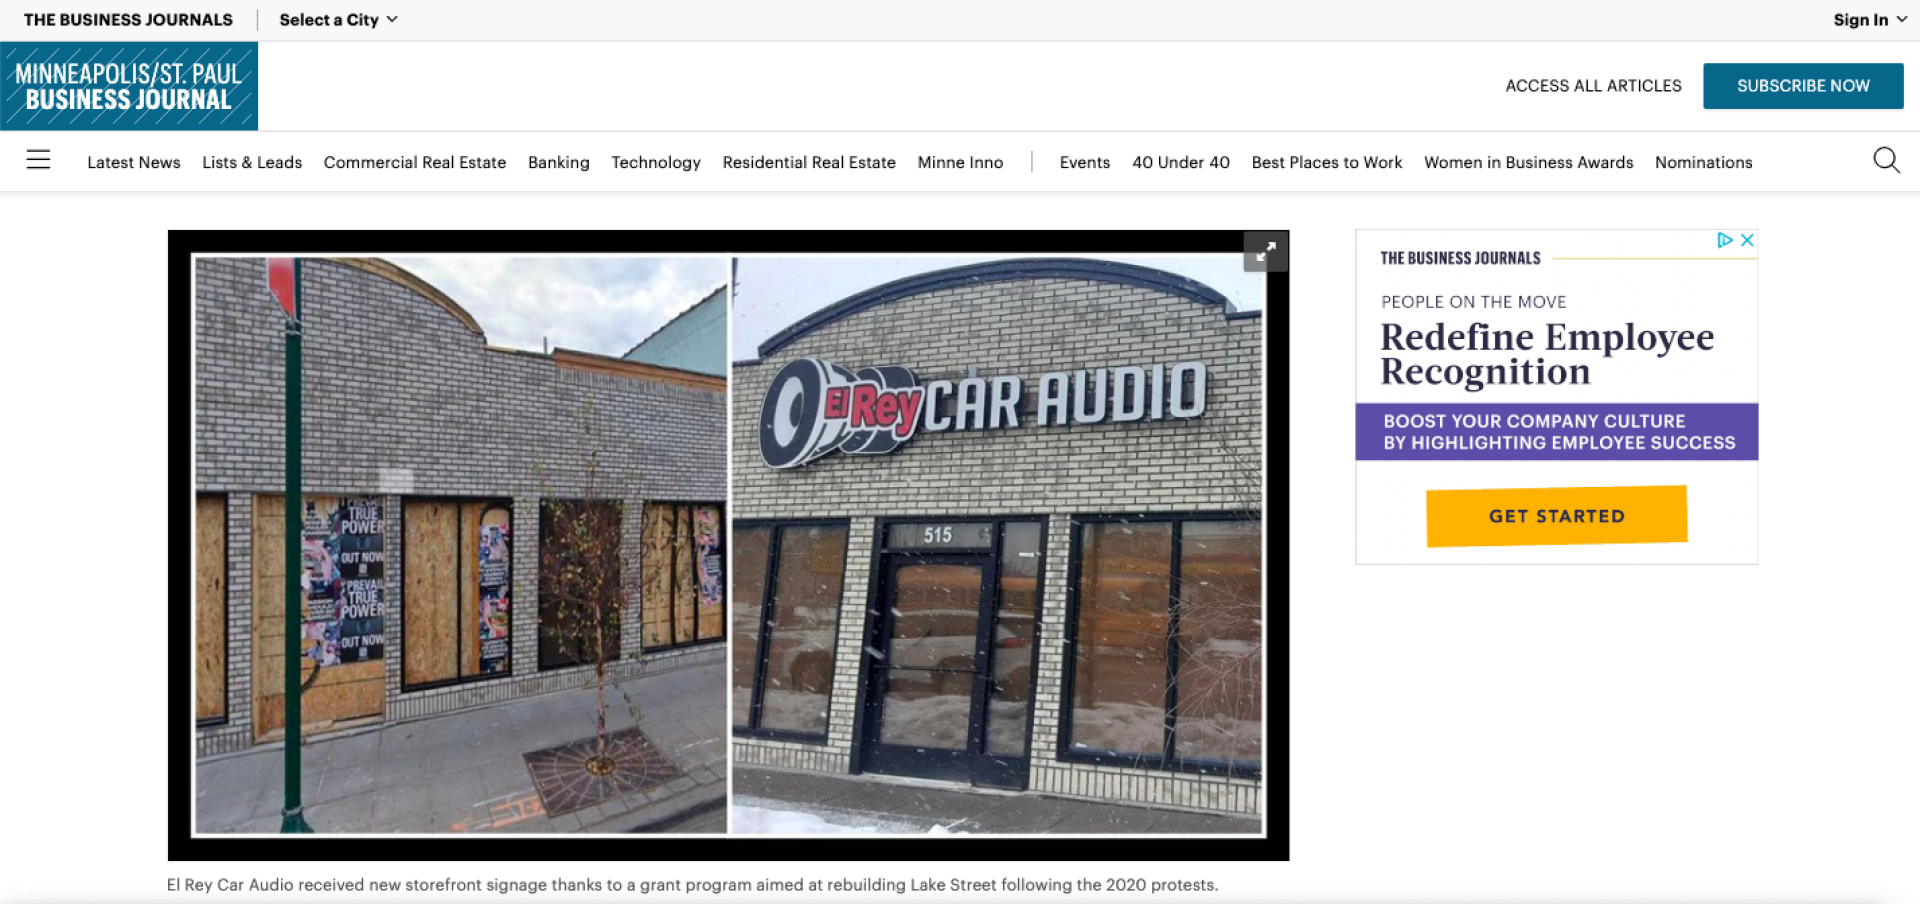Click the Minneapolis/St. Paul Business Journal logo
The image size is (1920, 904).
click(129, 86)
